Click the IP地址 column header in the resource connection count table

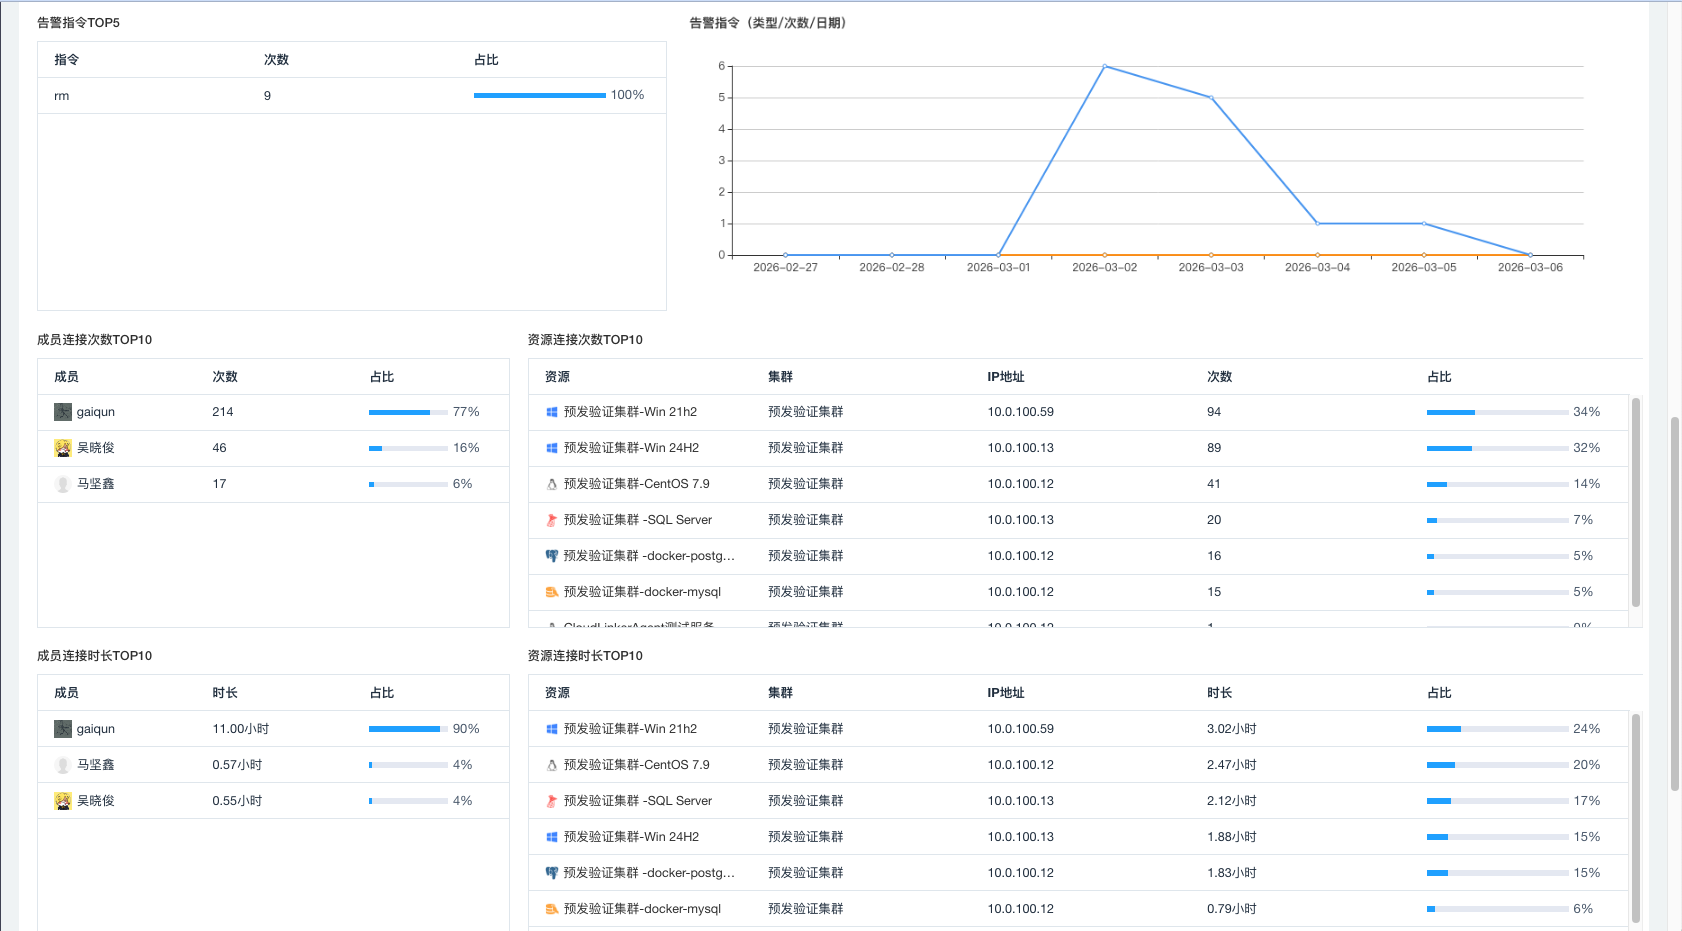click(1005, 377)
